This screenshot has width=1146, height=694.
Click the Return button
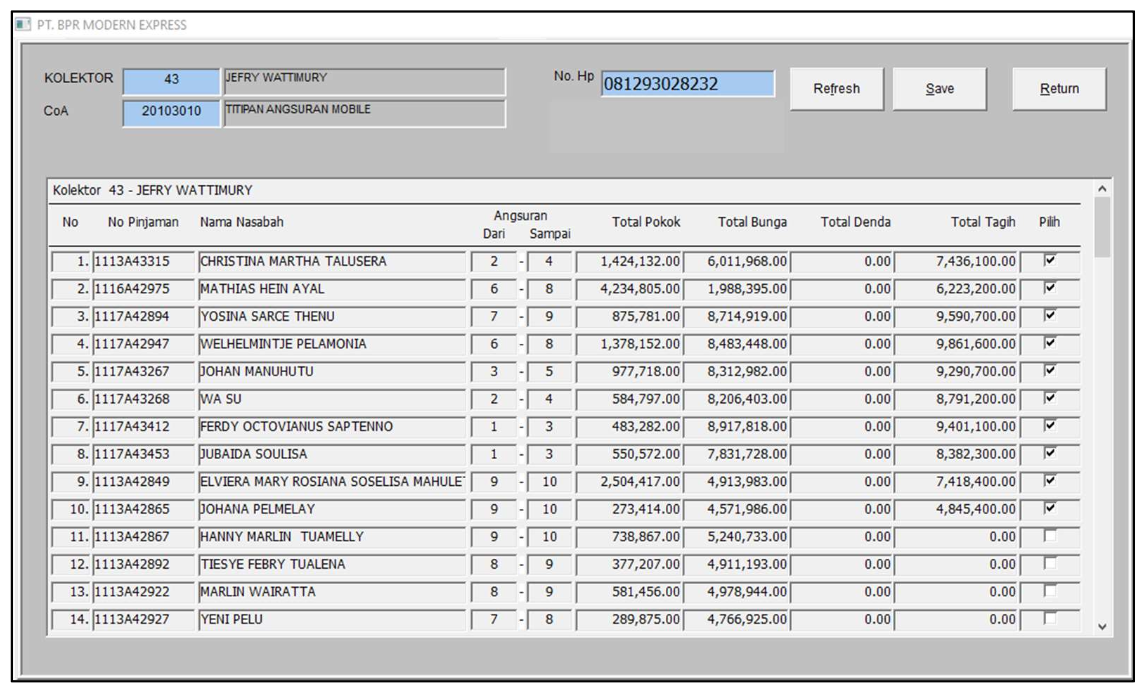[x=1059, y=89]
